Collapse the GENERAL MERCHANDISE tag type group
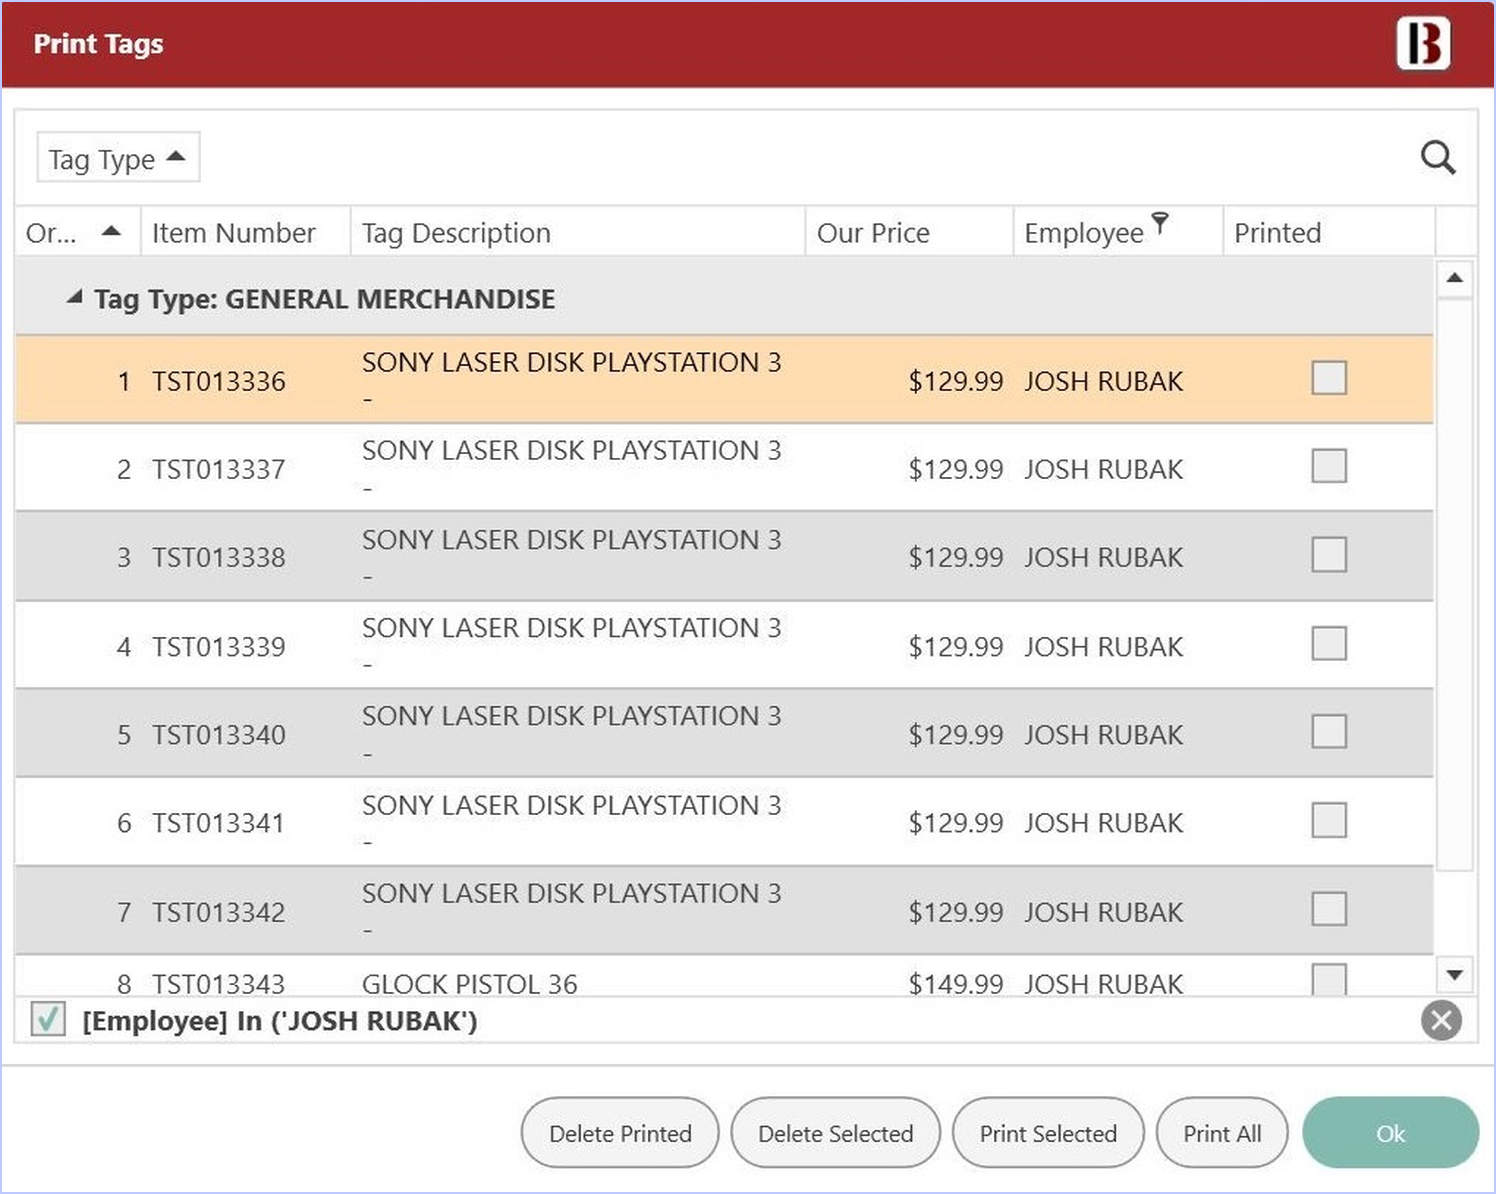This screenshot has width=1496, height=1194. pyautogui.click(x=74, y=297)
